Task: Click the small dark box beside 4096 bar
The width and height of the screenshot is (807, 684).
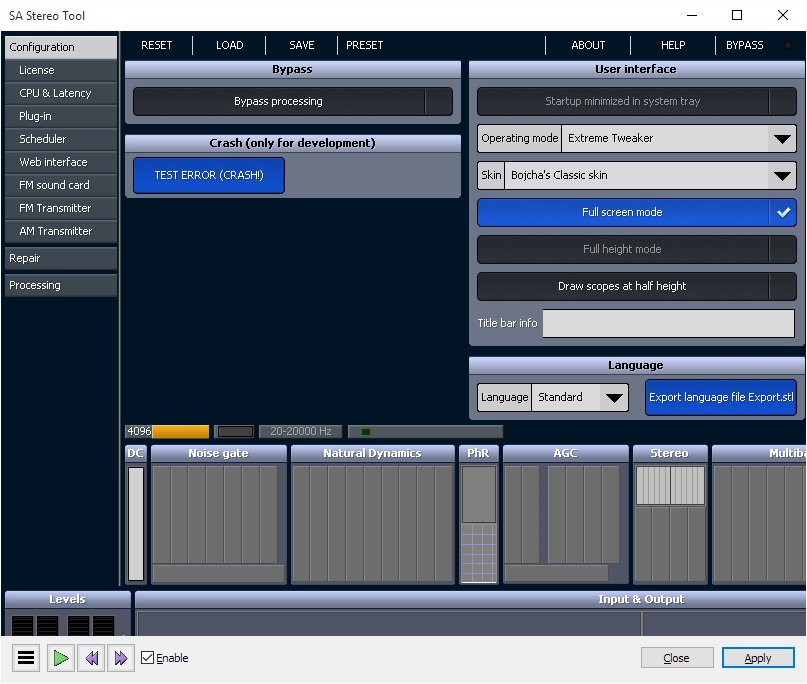Action: pos(235,431)
